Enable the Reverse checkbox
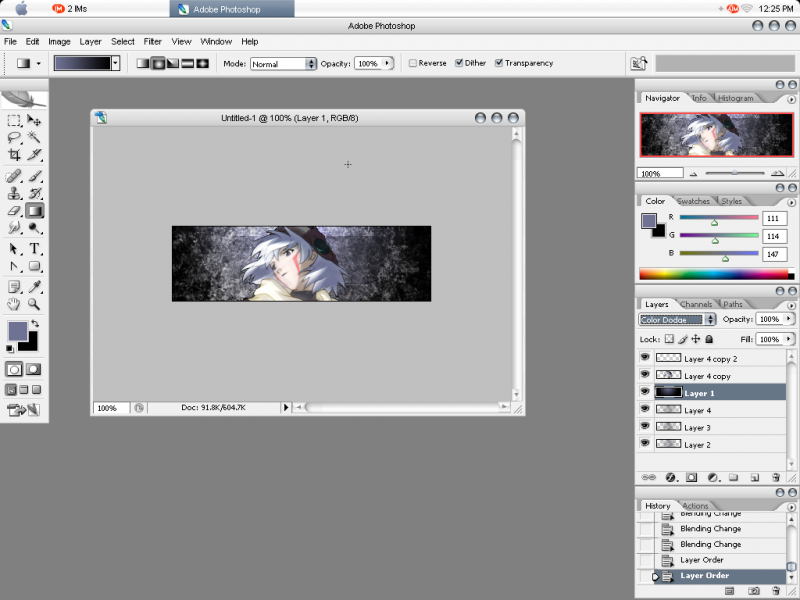The image size is (800, 600). 413,63
